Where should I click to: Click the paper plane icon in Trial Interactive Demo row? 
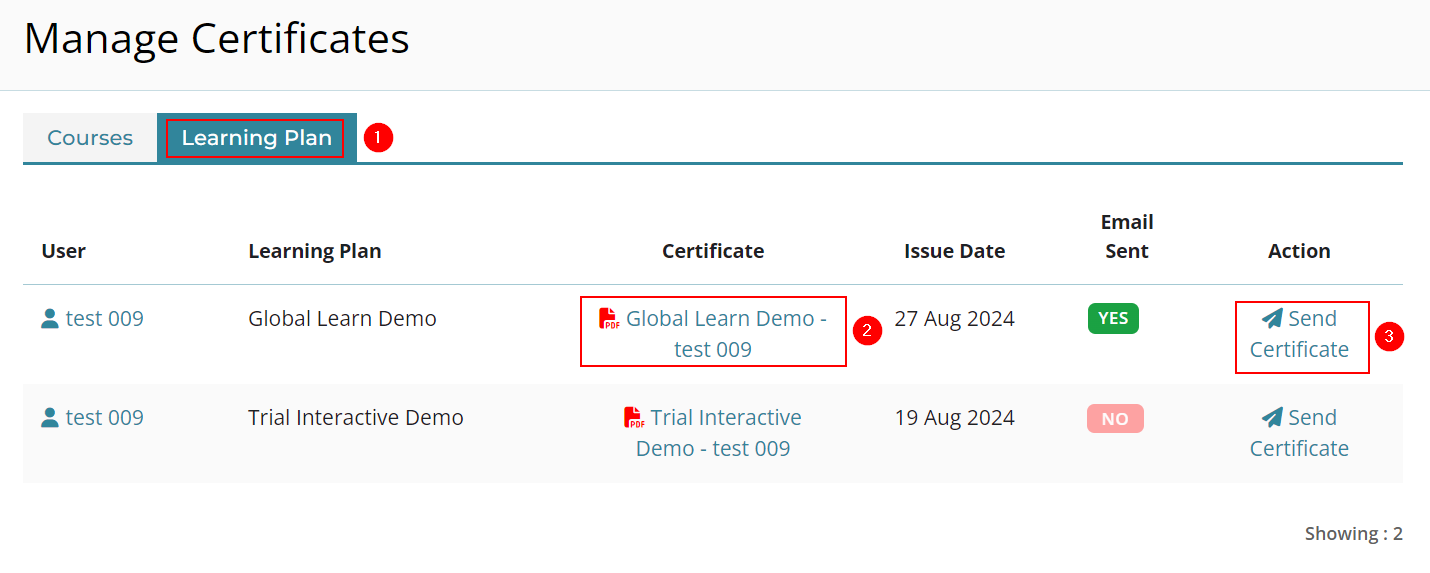point(1272,418)
